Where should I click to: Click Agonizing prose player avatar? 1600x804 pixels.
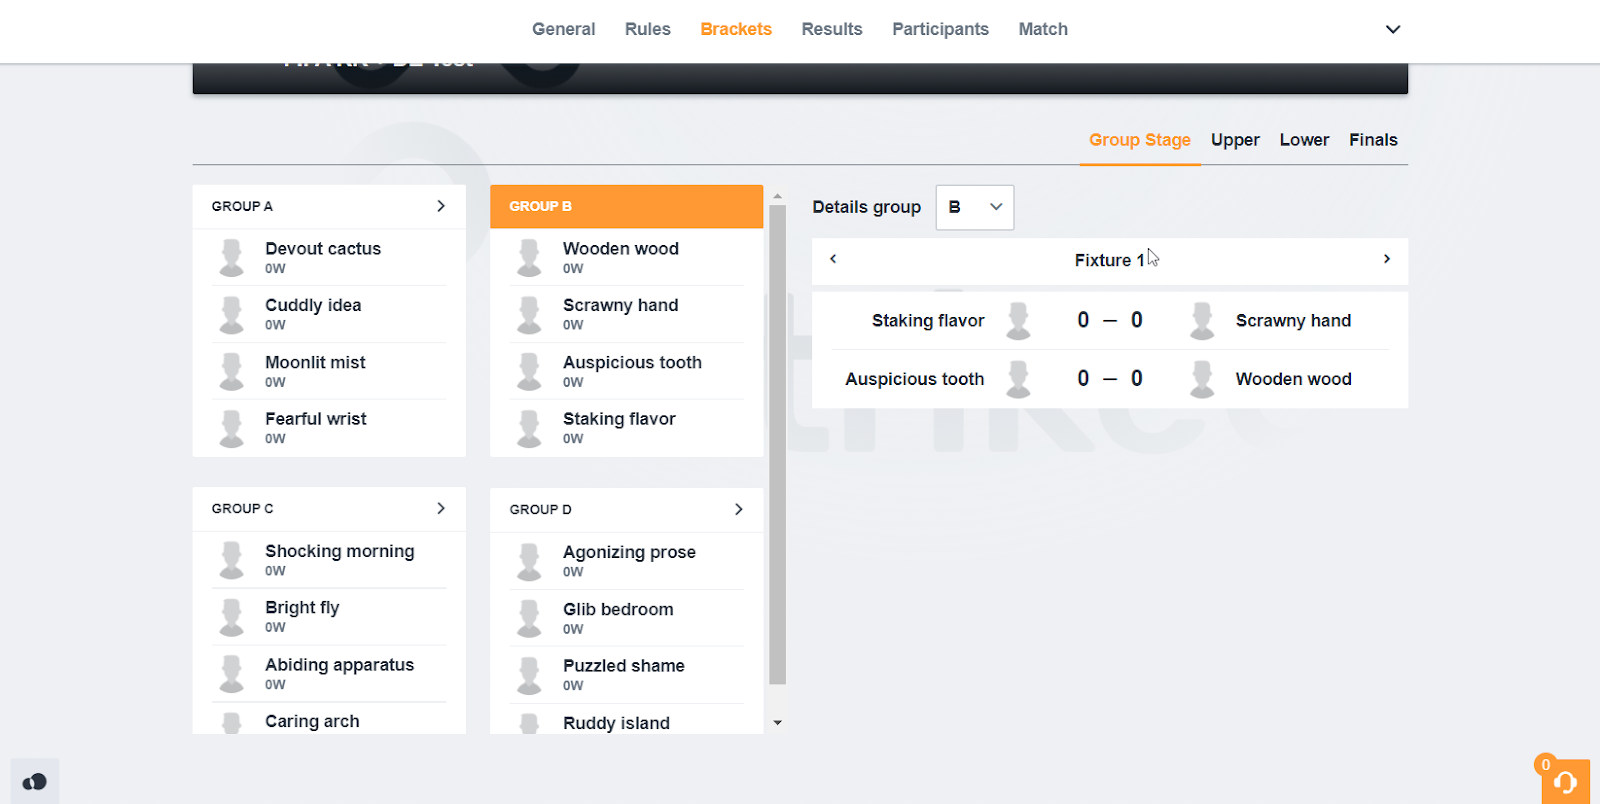529,561
